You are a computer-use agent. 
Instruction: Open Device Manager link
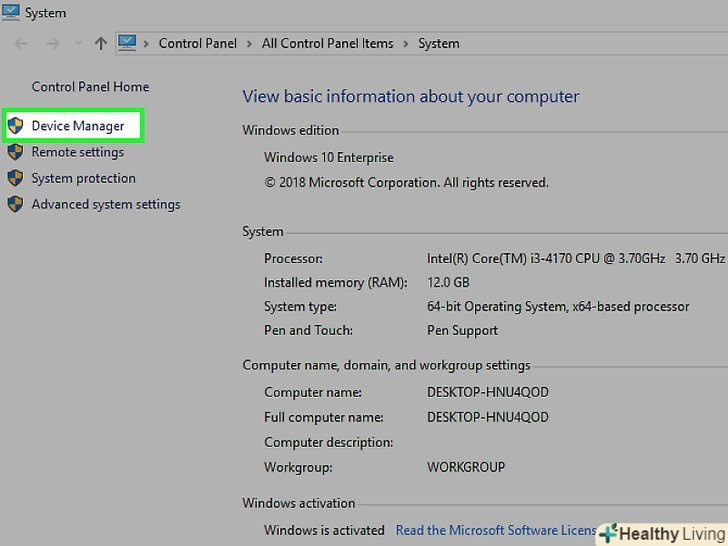tap(78, 126)
